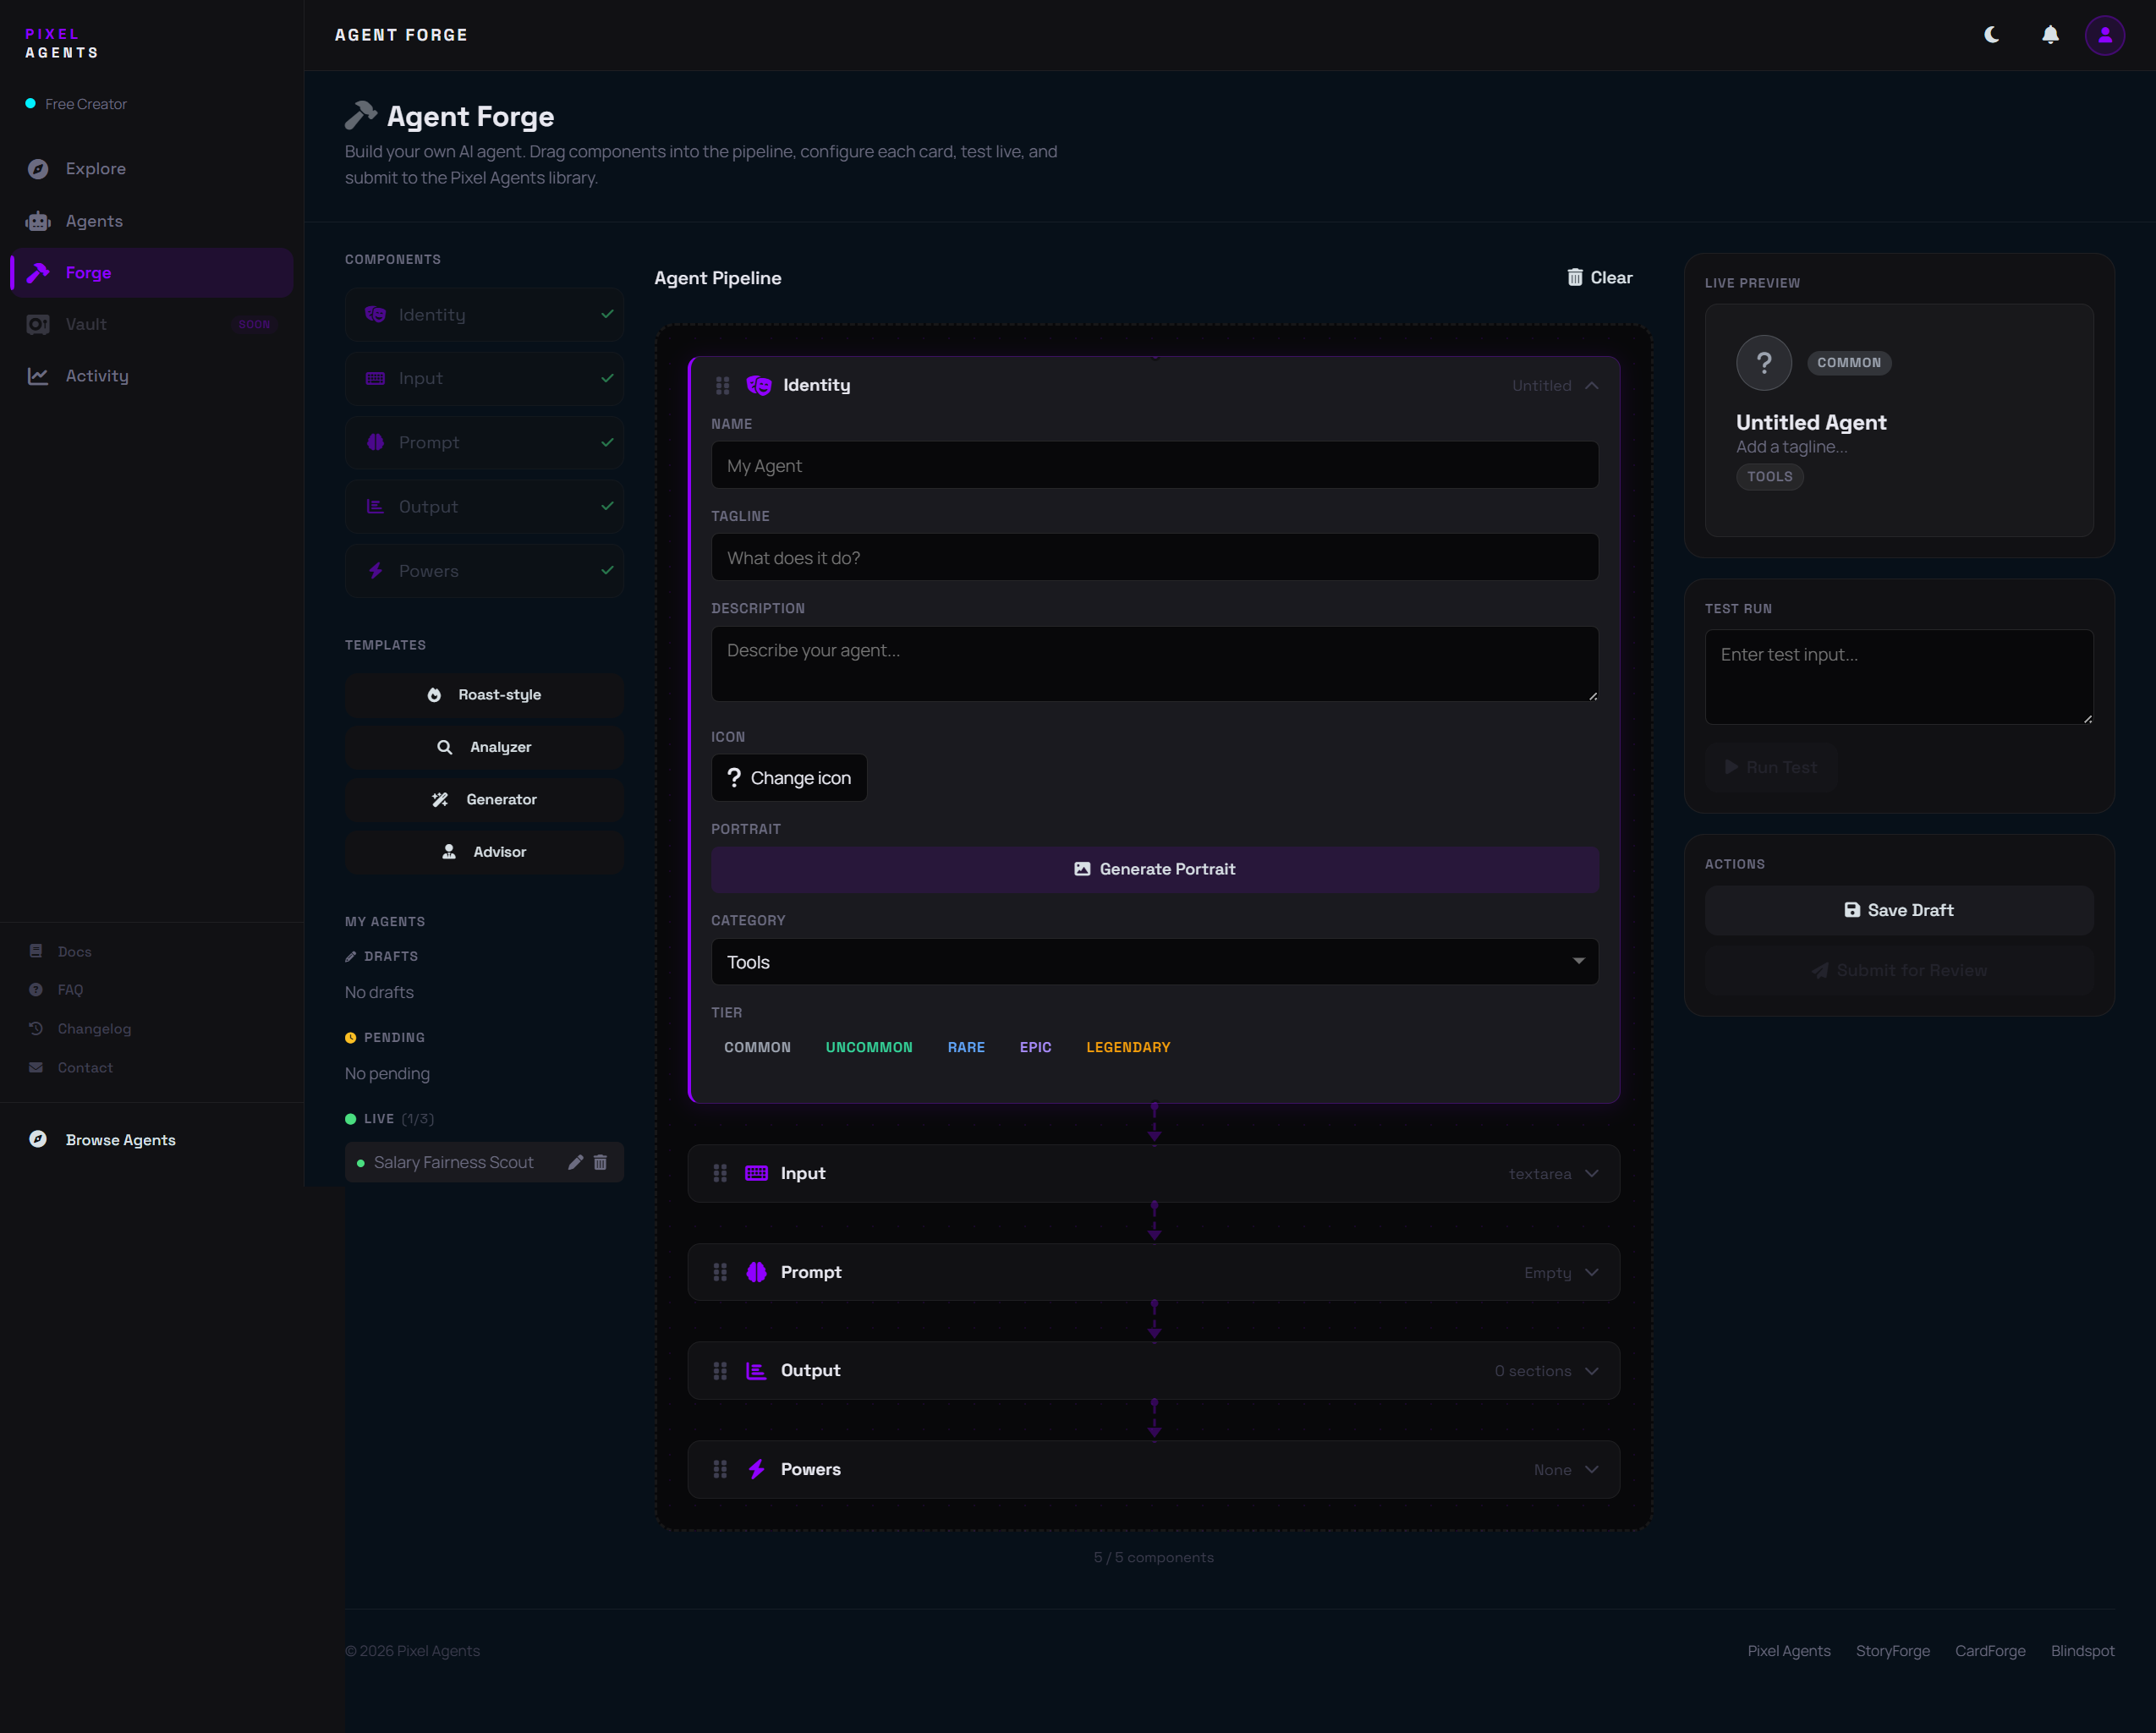Toggle dark mode moon icon
The image size is (2156, 1733).
1991,35
